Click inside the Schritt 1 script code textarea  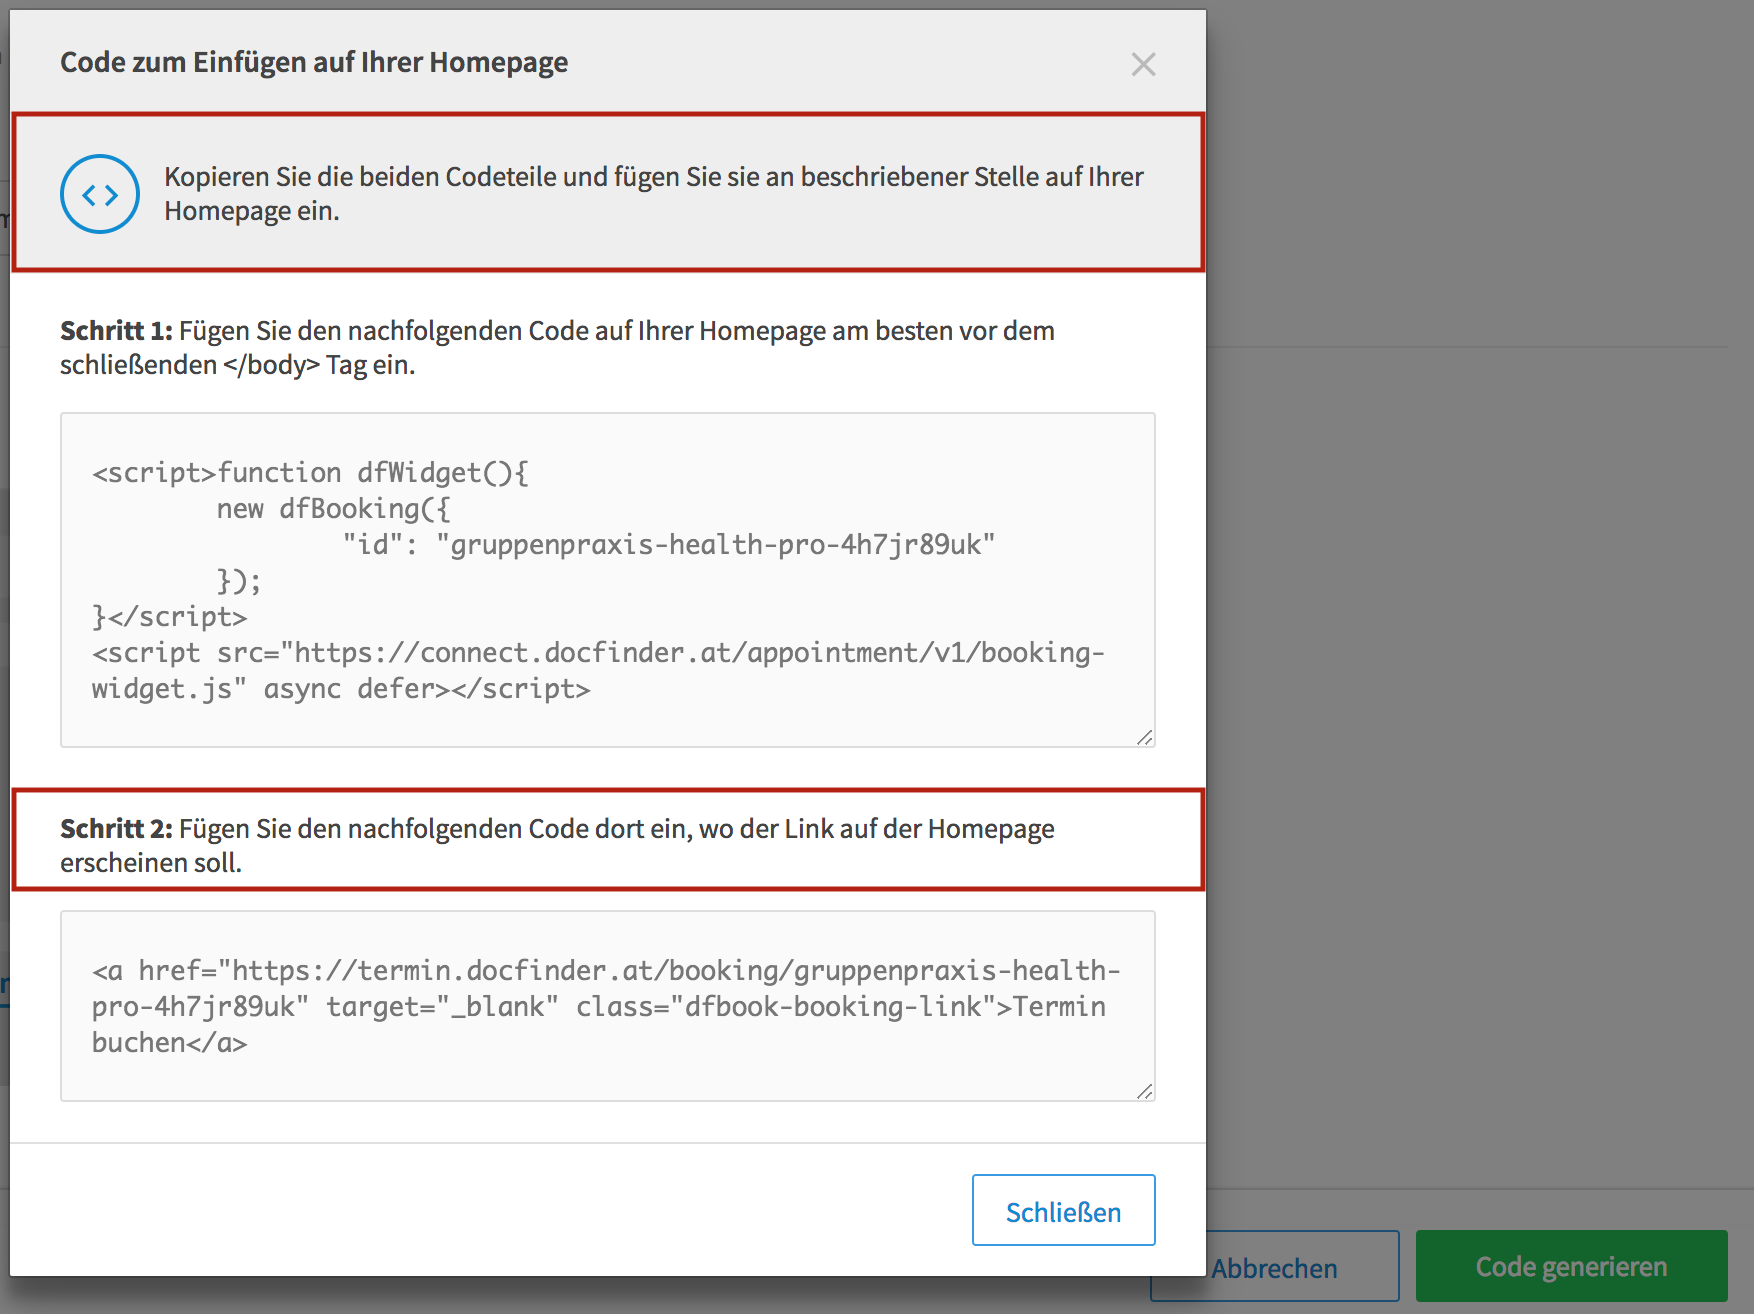[608, 580]
